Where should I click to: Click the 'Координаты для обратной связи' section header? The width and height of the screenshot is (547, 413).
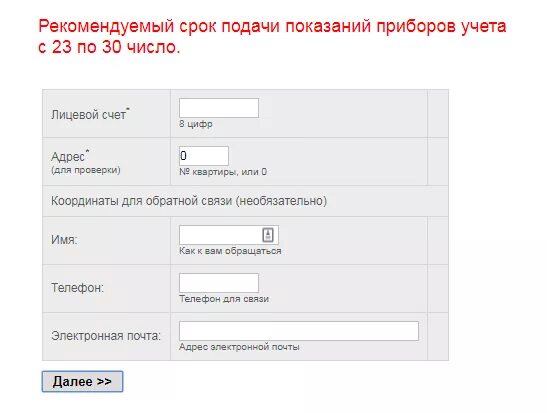tap(189, 201)
